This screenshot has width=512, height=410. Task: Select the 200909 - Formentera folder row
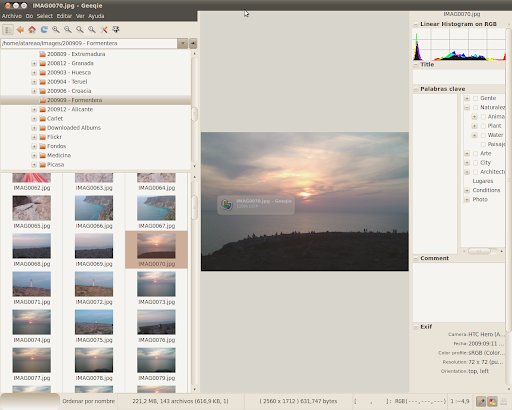pos(96,100)
